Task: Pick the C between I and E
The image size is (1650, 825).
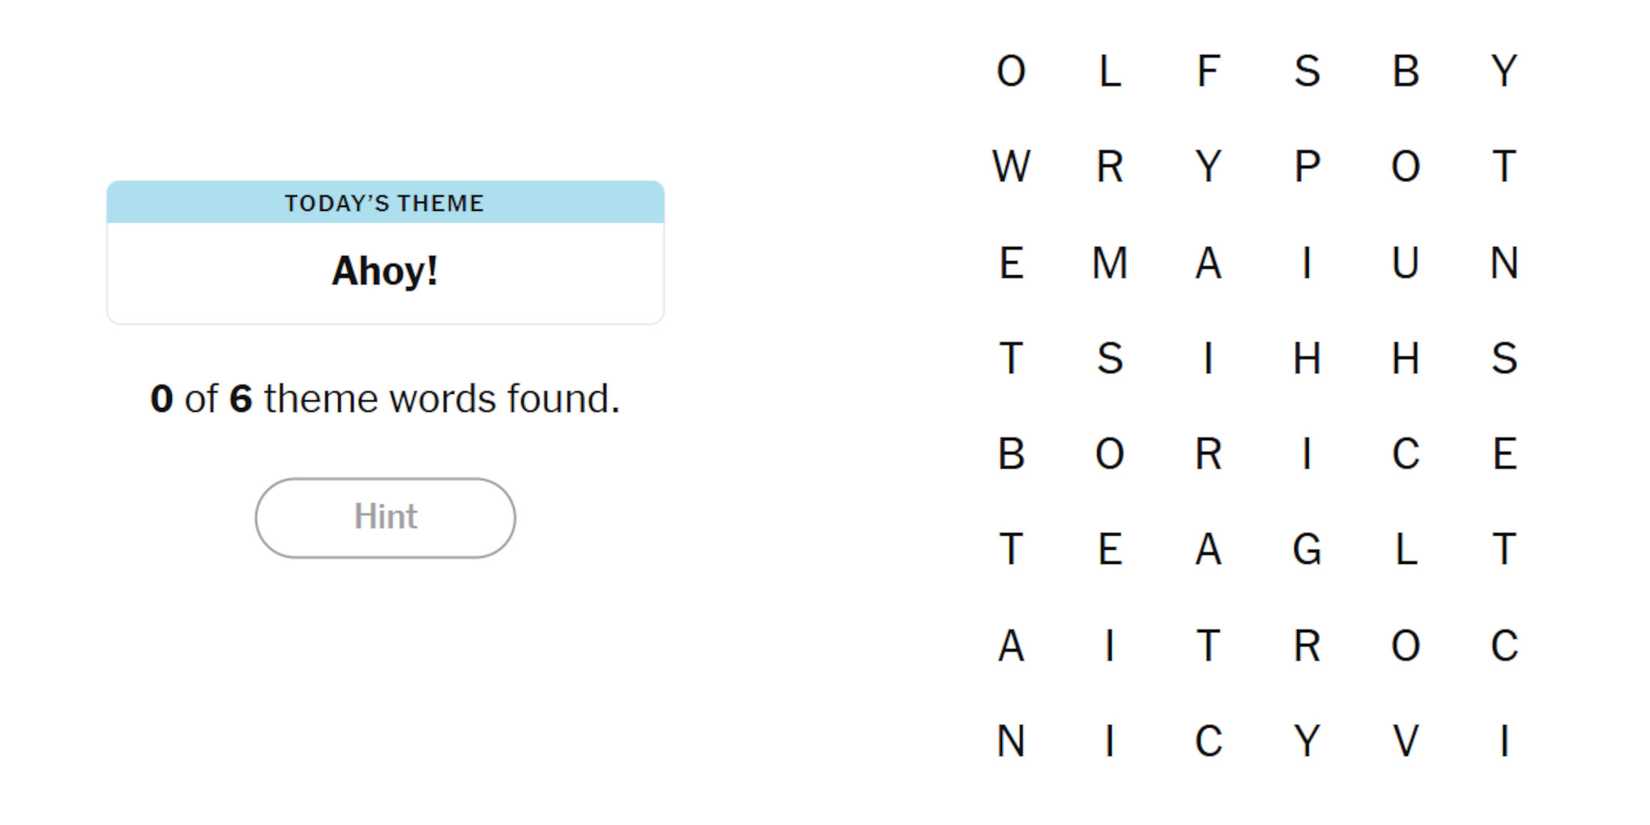Action: click(x=1405, y=454)
